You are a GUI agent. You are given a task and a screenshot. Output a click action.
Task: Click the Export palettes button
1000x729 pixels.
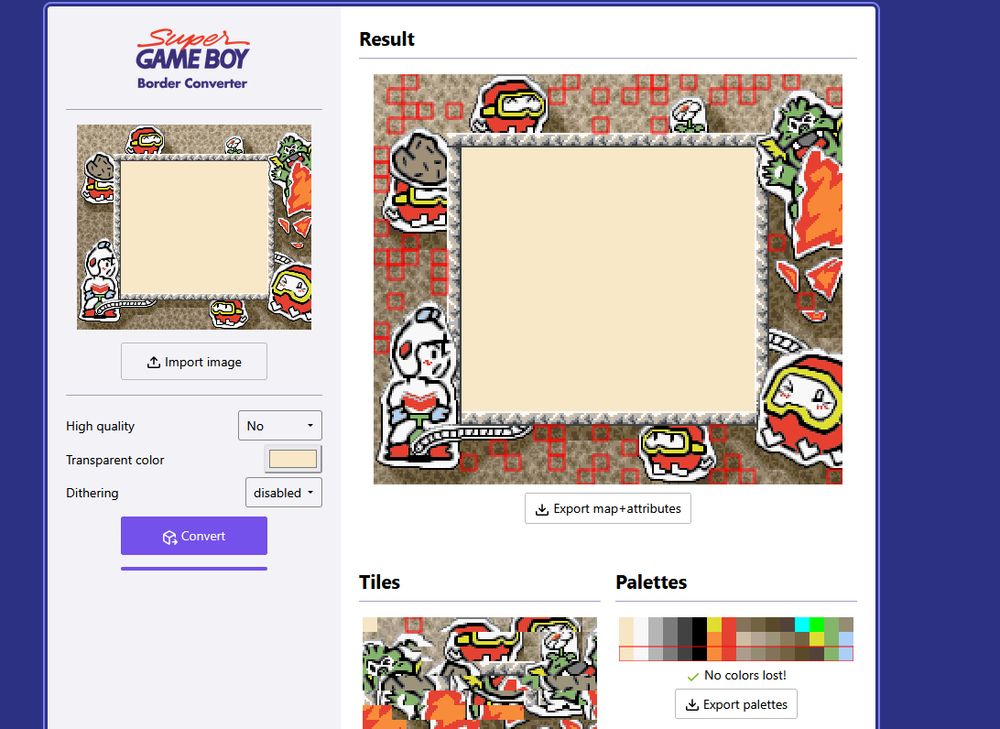pos(736,704)
